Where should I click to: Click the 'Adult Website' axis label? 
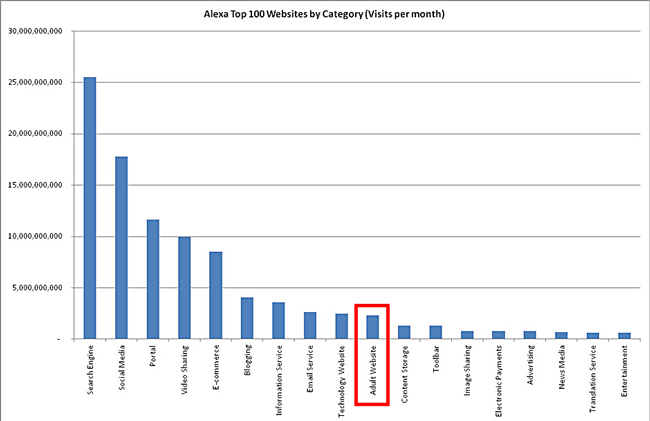pos(373,370)
